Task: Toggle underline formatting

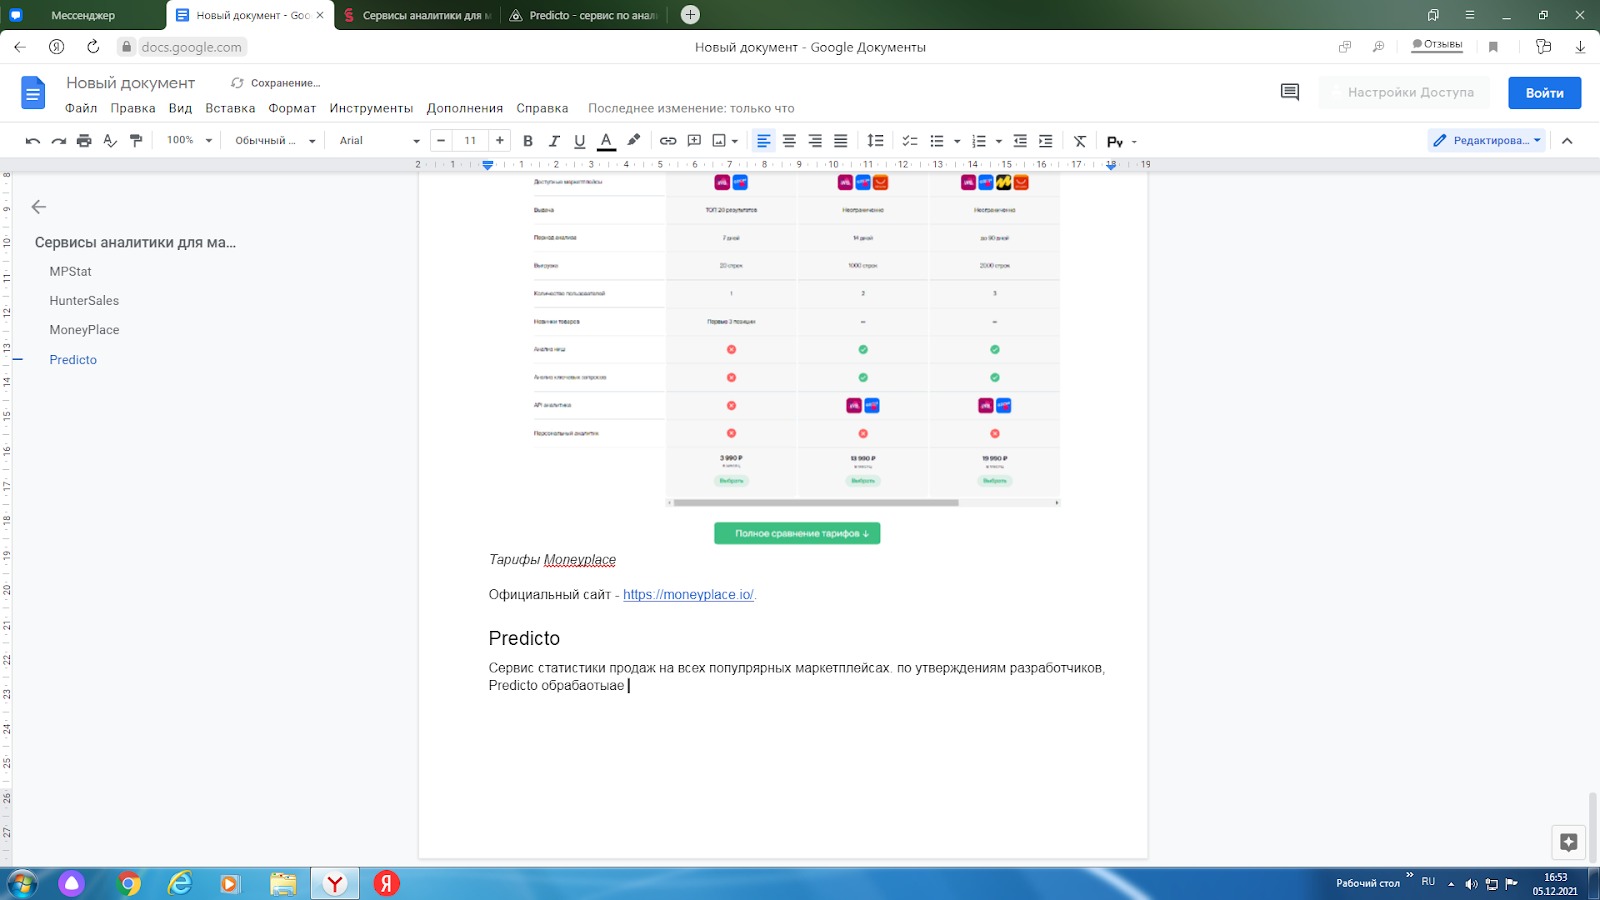Action: coord(580,141)
